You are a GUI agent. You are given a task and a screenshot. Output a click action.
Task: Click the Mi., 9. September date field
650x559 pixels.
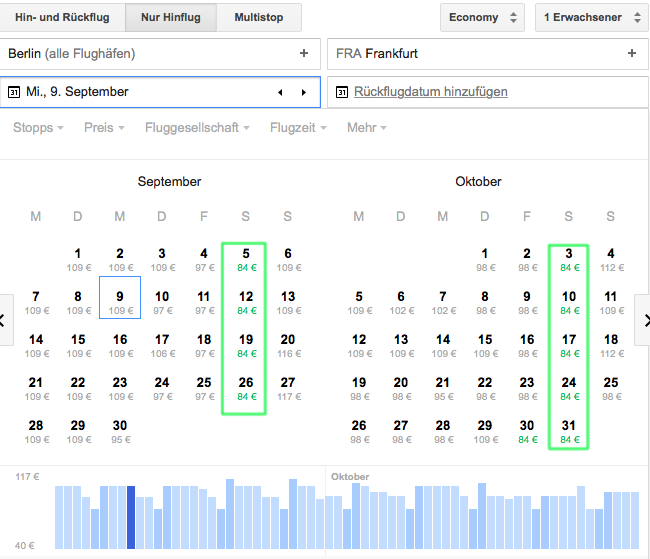160,92
